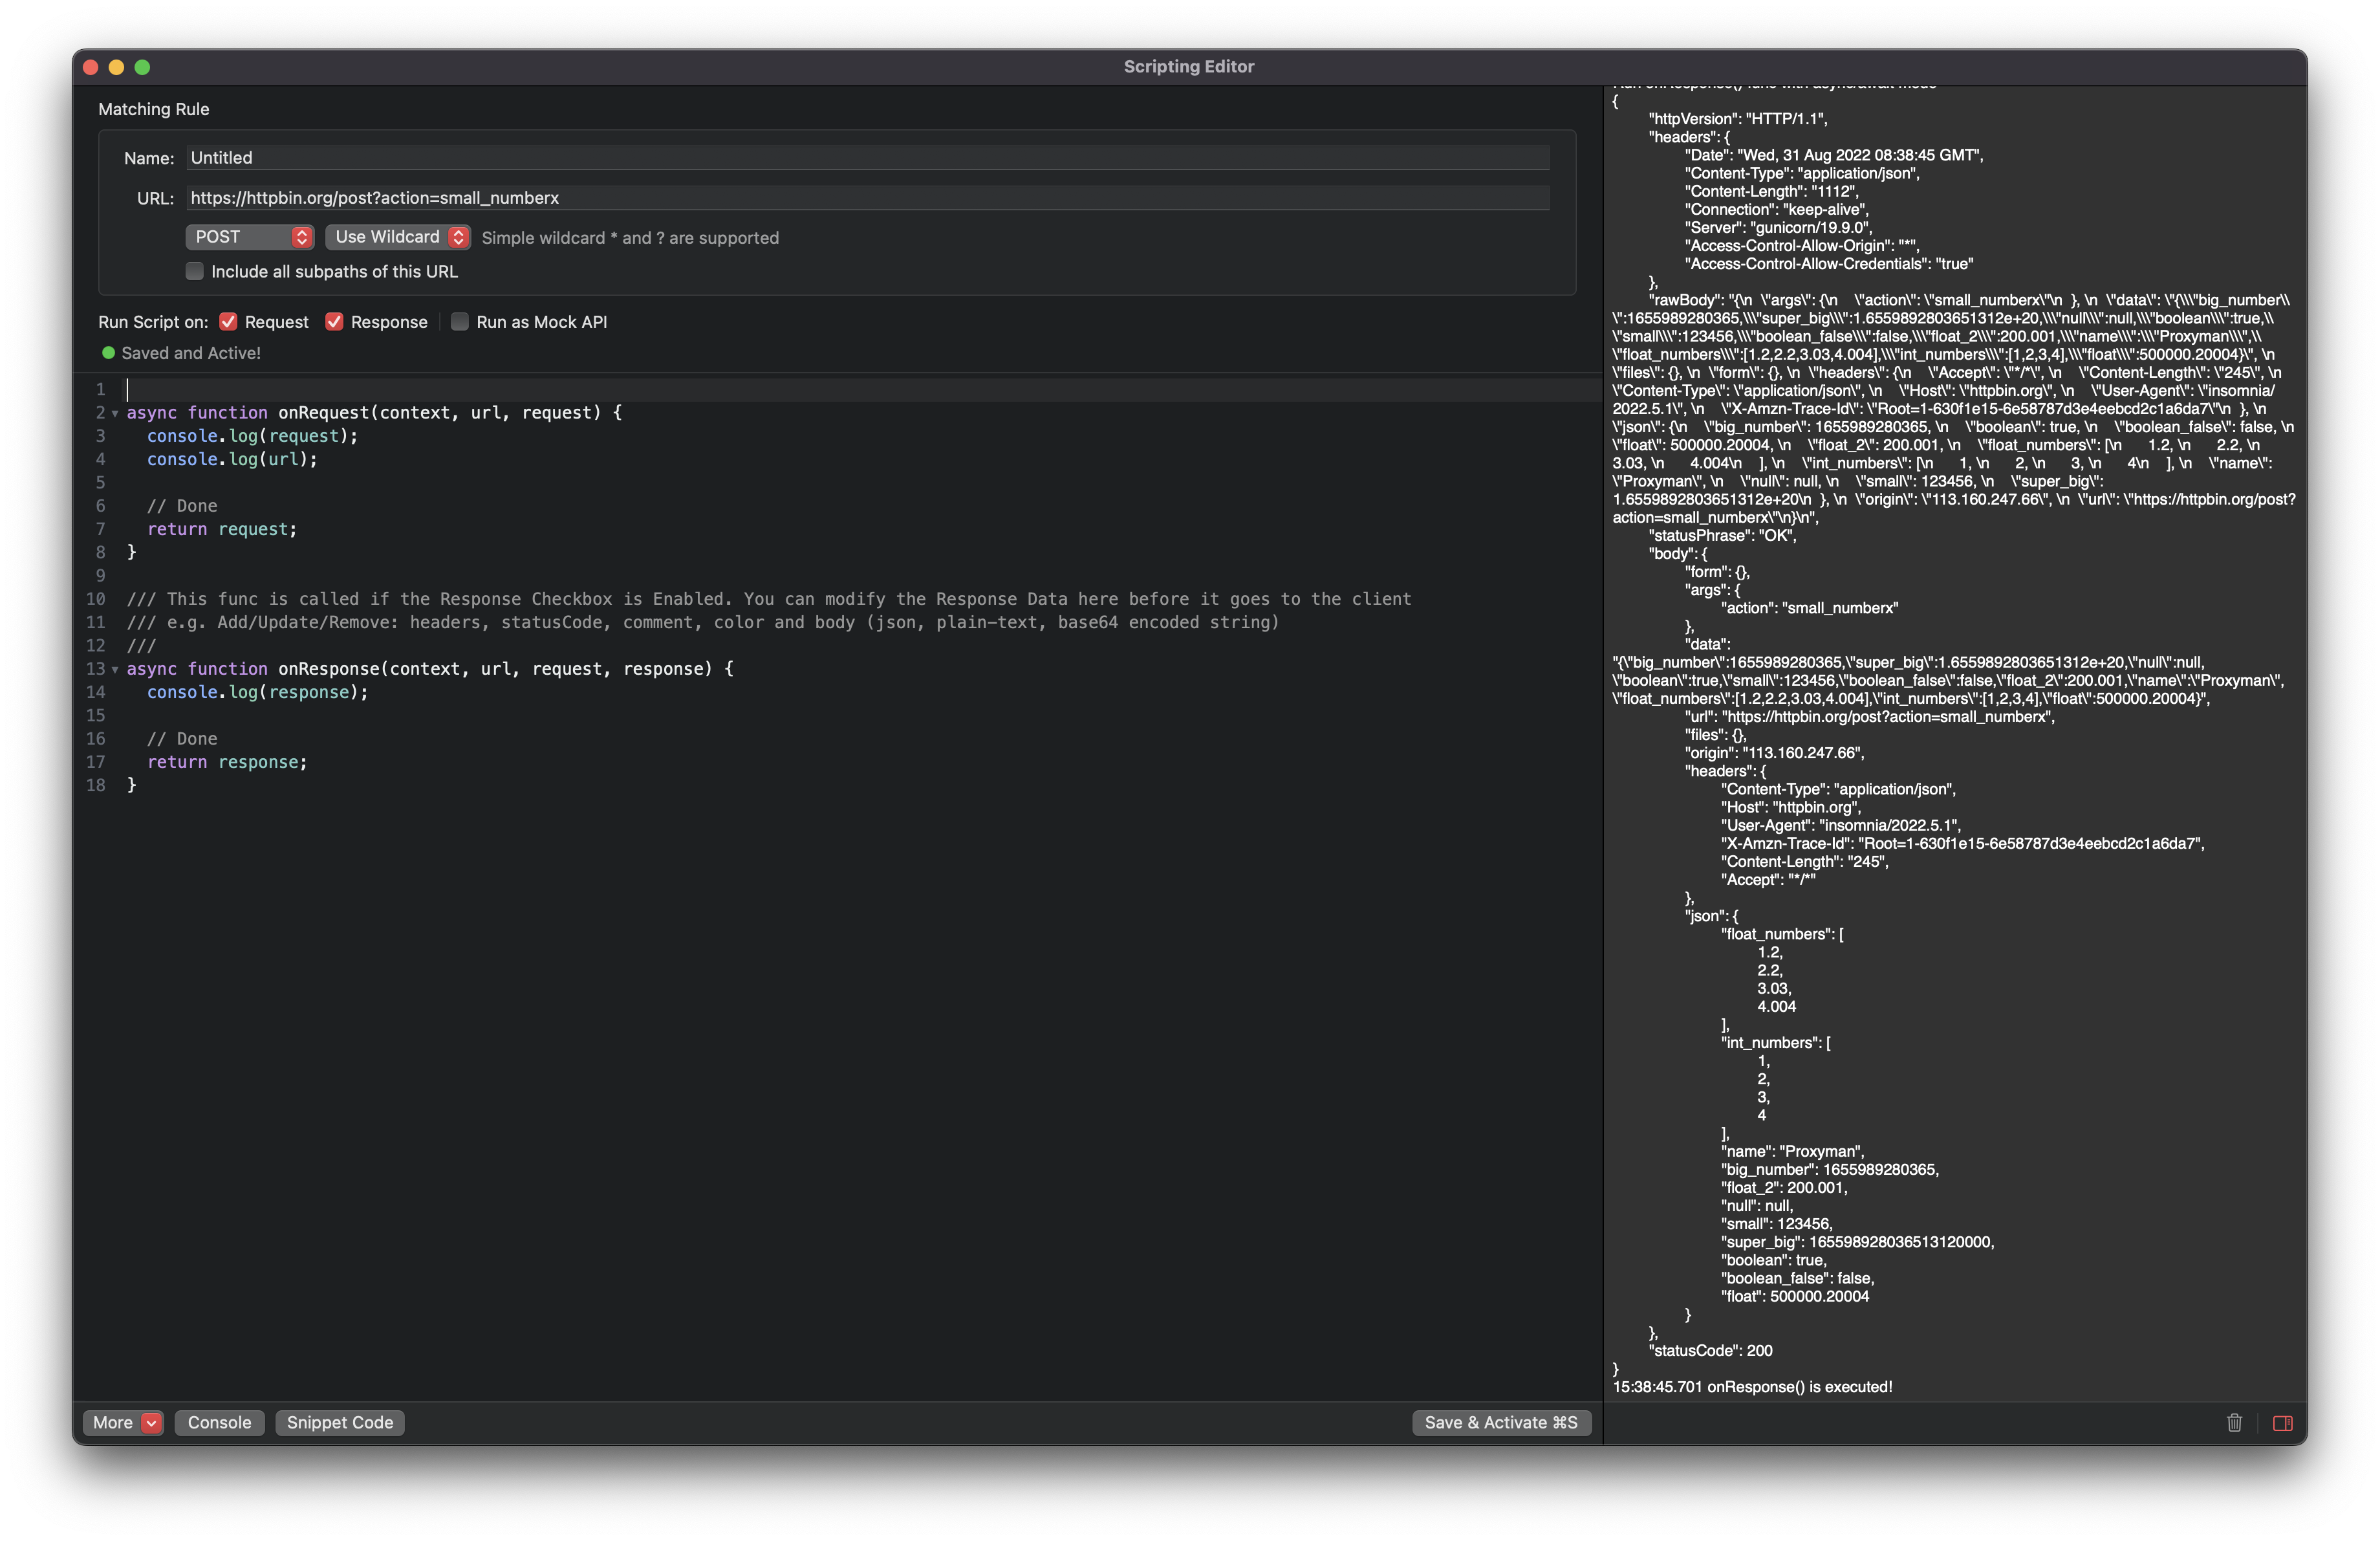Open the More options menu
Viewport: 2380px width, 1541px height.
pos(113,1423)
